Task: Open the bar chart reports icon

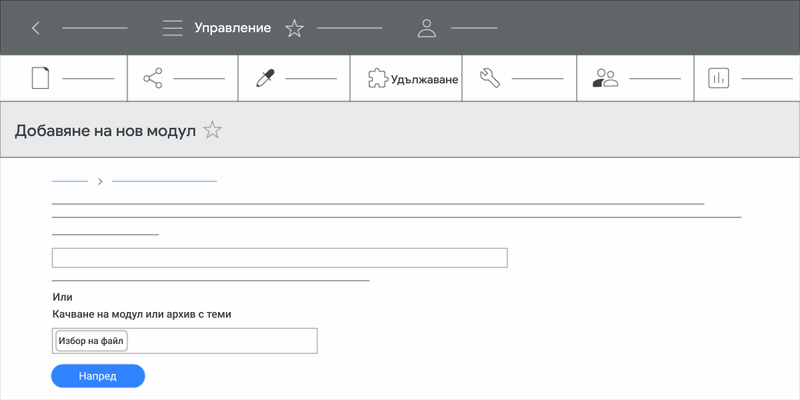Action: pyautogui.click(x=718, y=79)
